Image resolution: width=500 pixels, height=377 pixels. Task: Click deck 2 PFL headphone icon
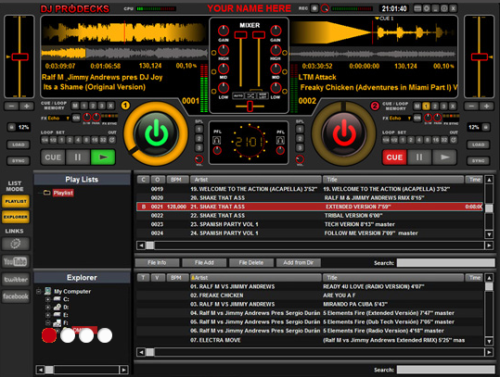click(280, 140)
